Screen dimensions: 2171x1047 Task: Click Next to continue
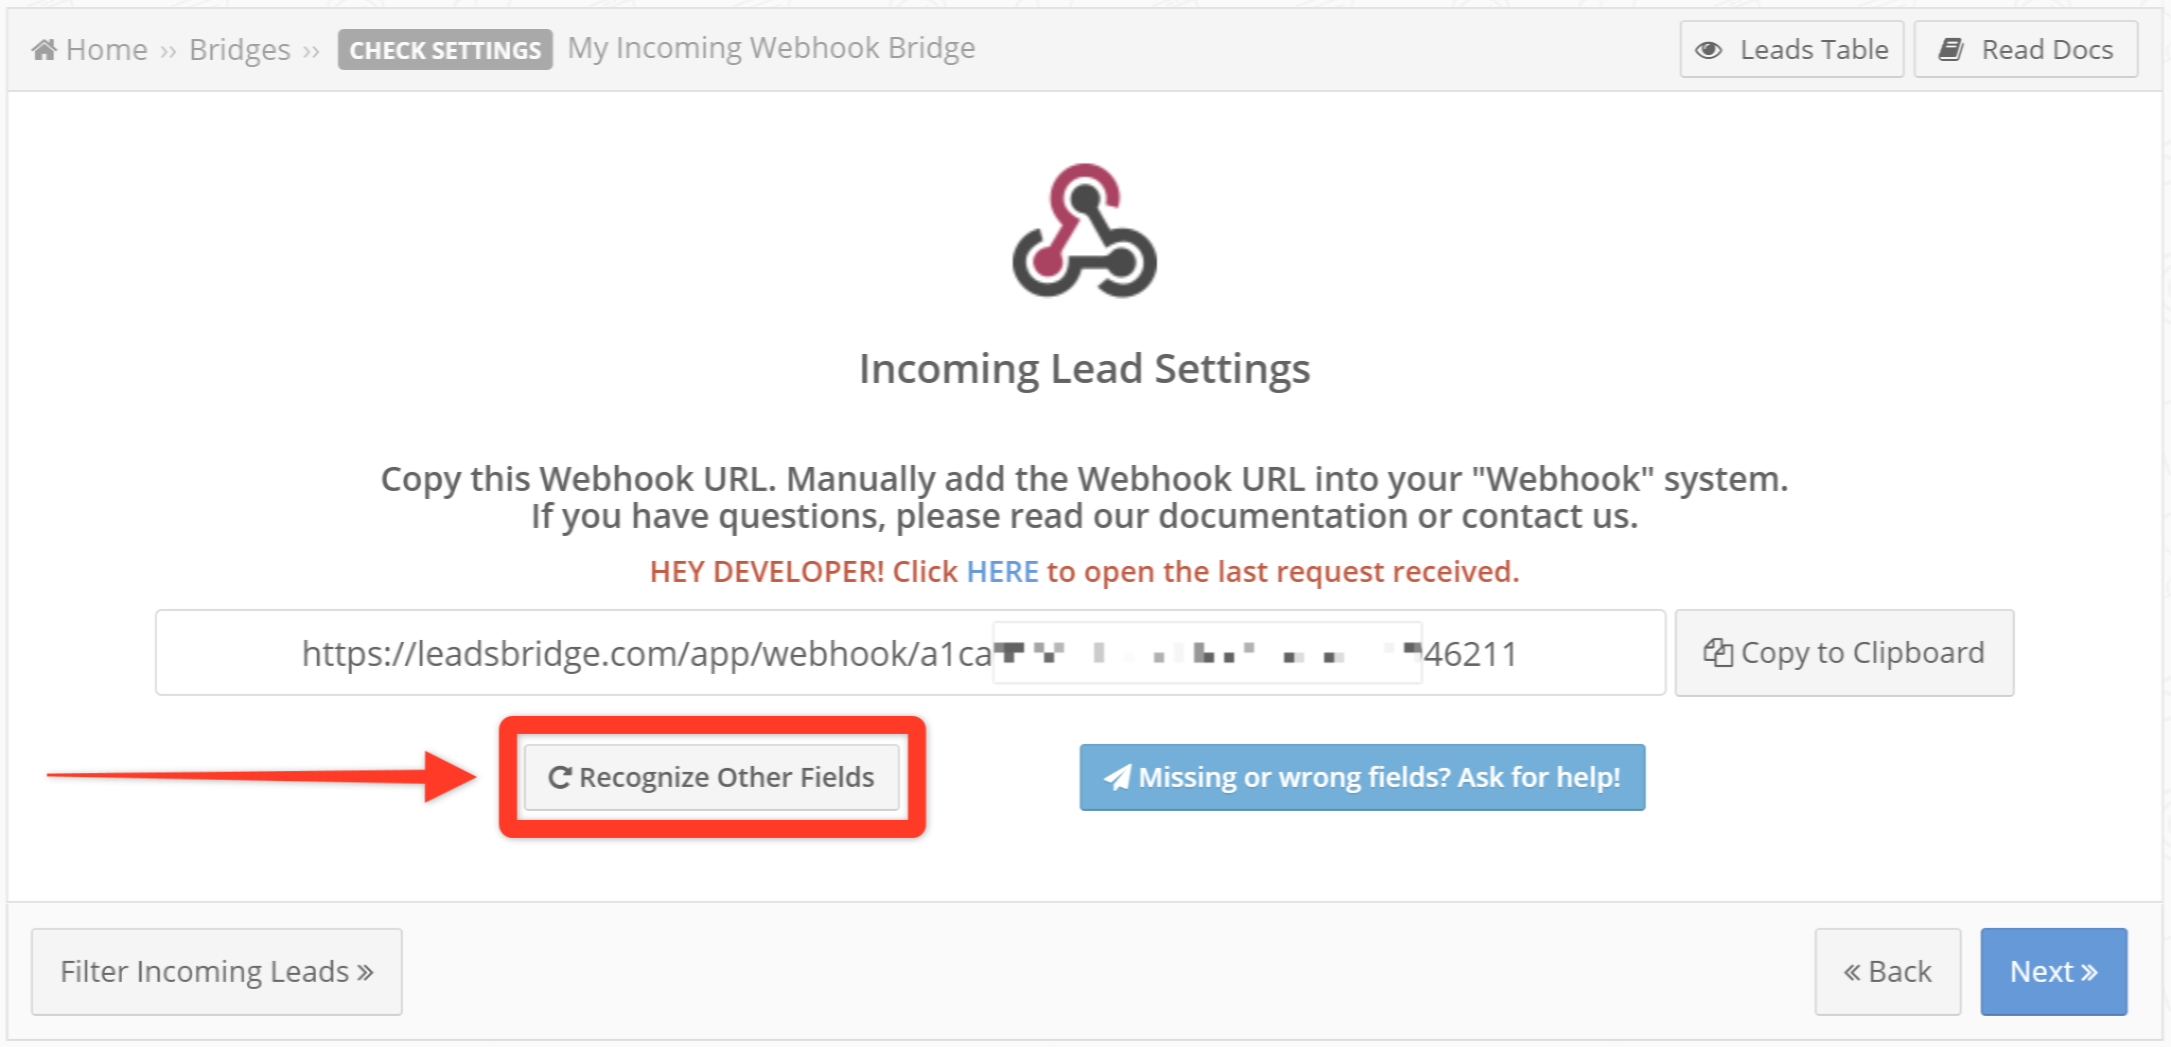[2054, 972]
